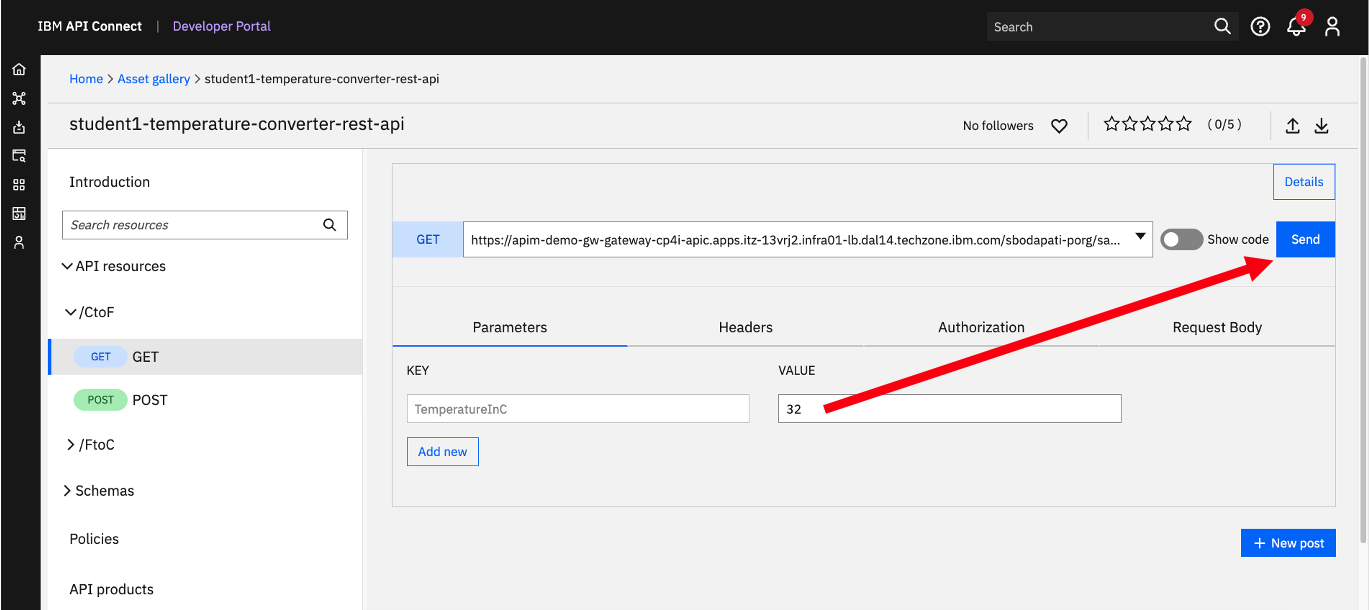This screenshot has width=1369, height=610.
Task: Rate the asset with the first star
Action: point(1111,124)
